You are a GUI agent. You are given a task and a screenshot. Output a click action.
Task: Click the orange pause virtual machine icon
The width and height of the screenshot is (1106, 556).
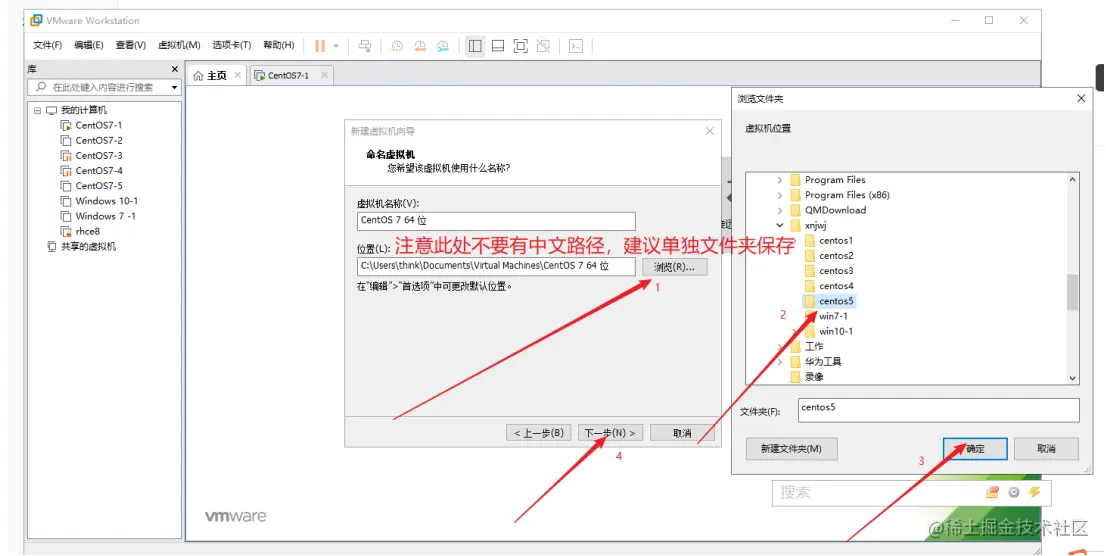[320, 46]
